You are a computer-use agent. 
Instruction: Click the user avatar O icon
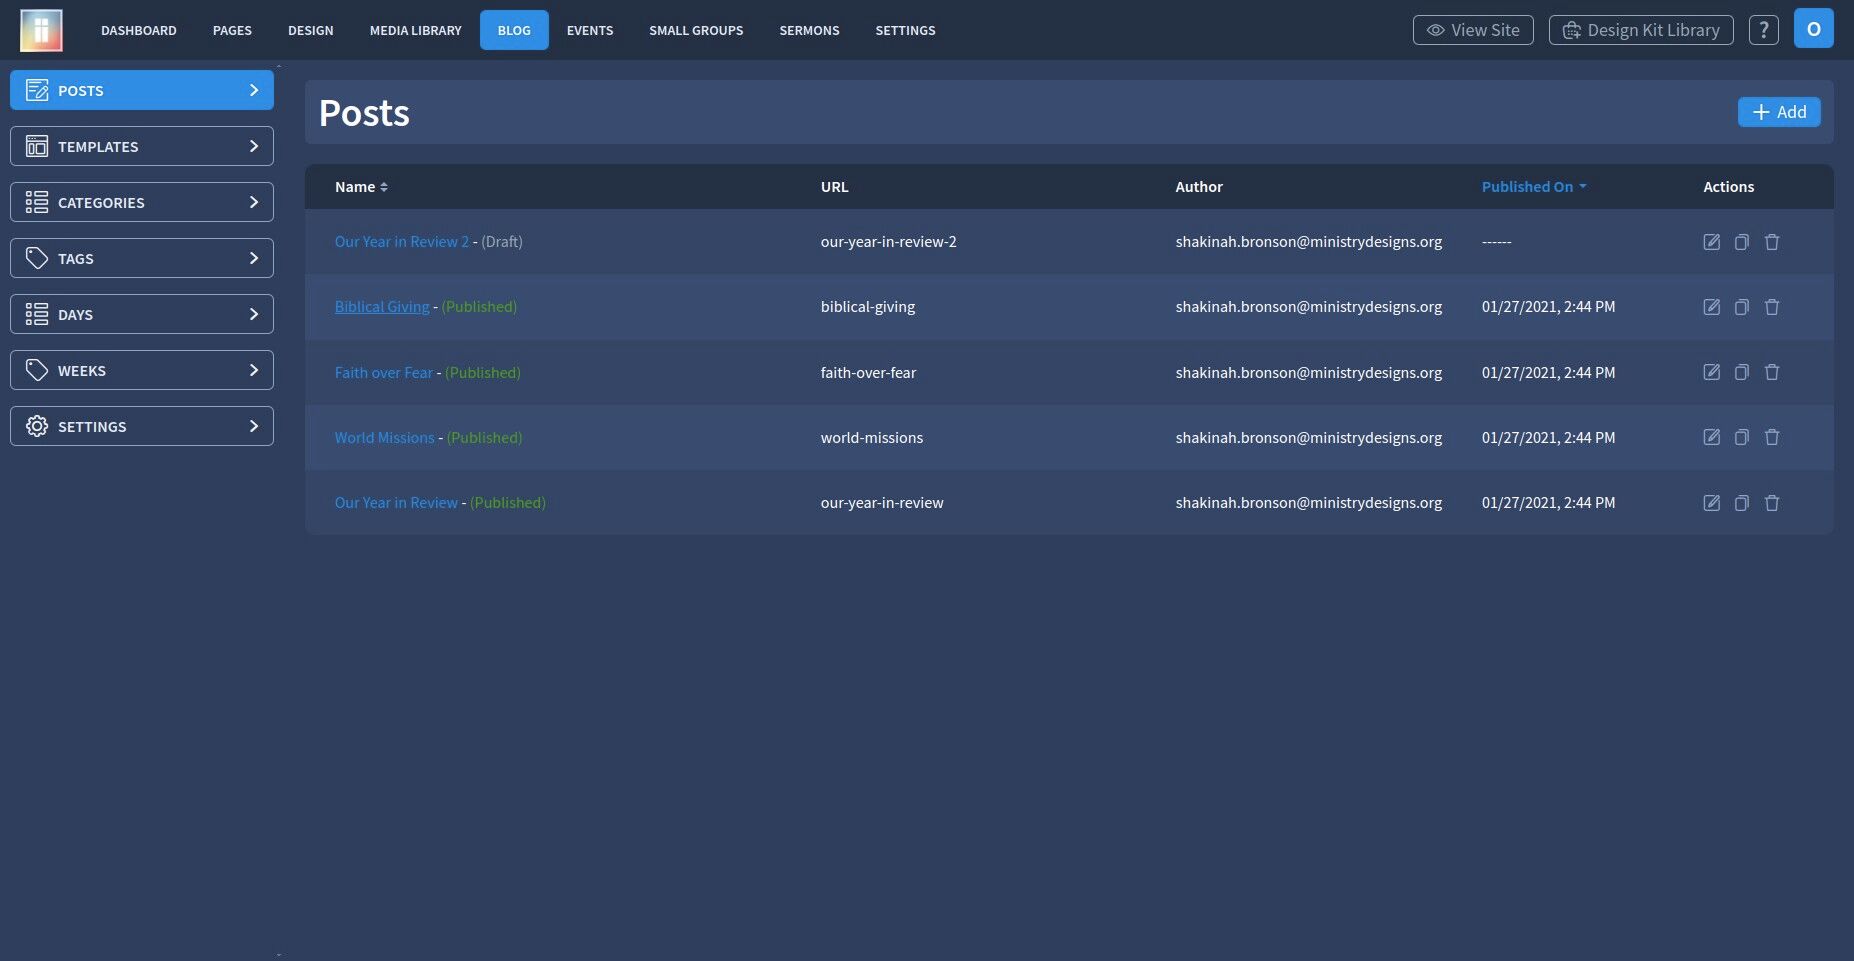(1813, 29)
